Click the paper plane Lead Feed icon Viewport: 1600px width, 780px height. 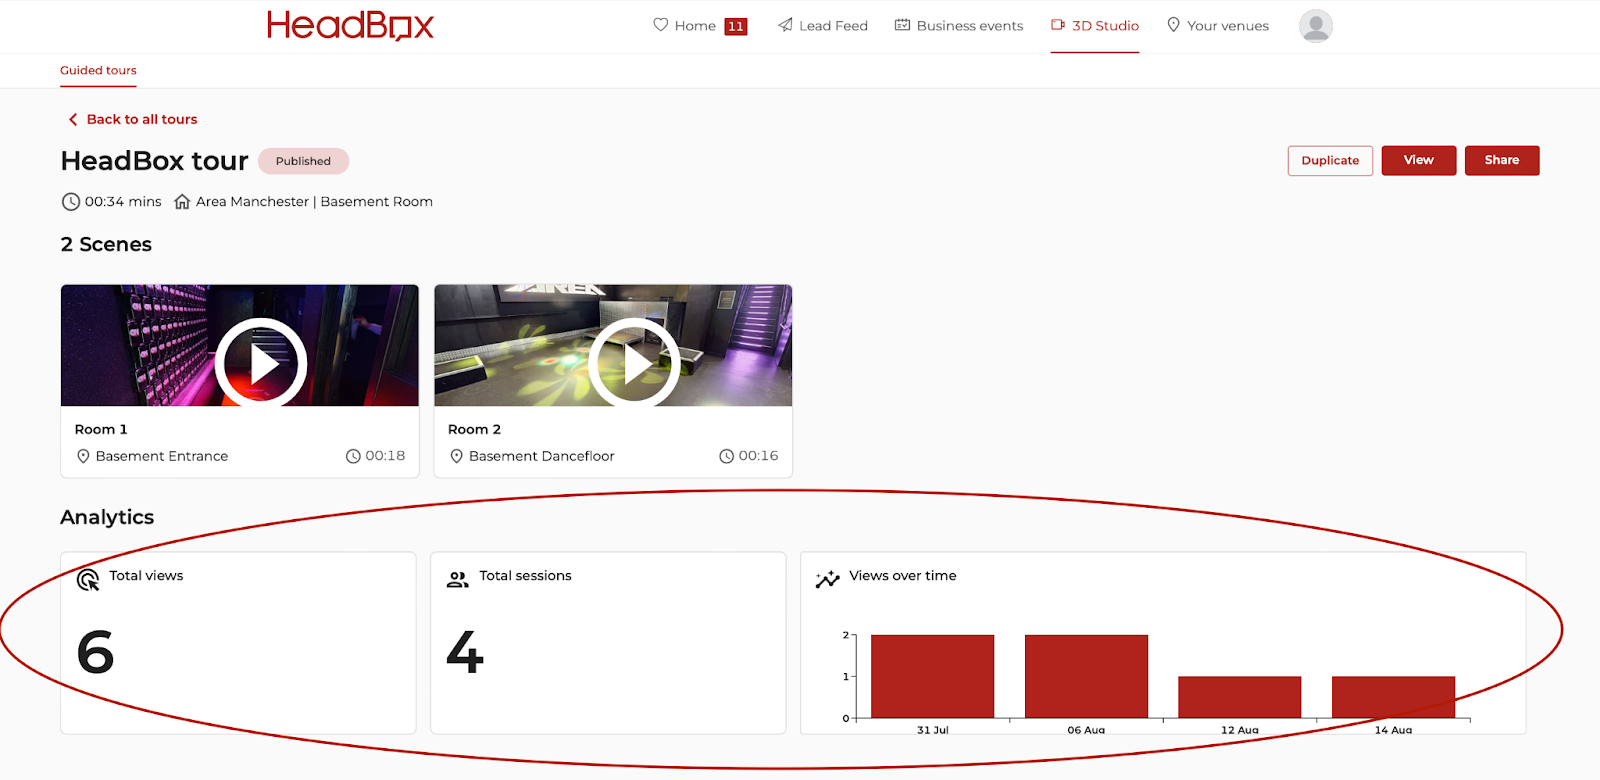click(785, 25)
